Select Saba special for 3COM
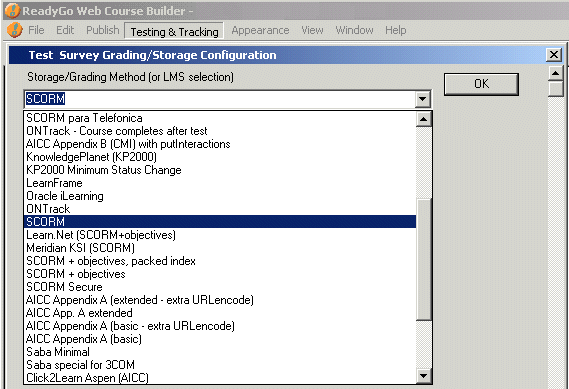 pos(220,365)
